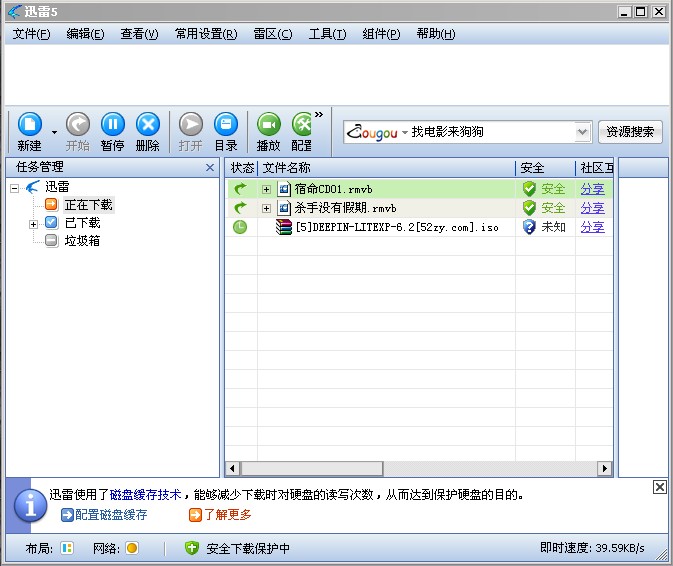Click the 已下载 blue check icon
This screenshot has height=566, width=673.
[x=51, y=222]
